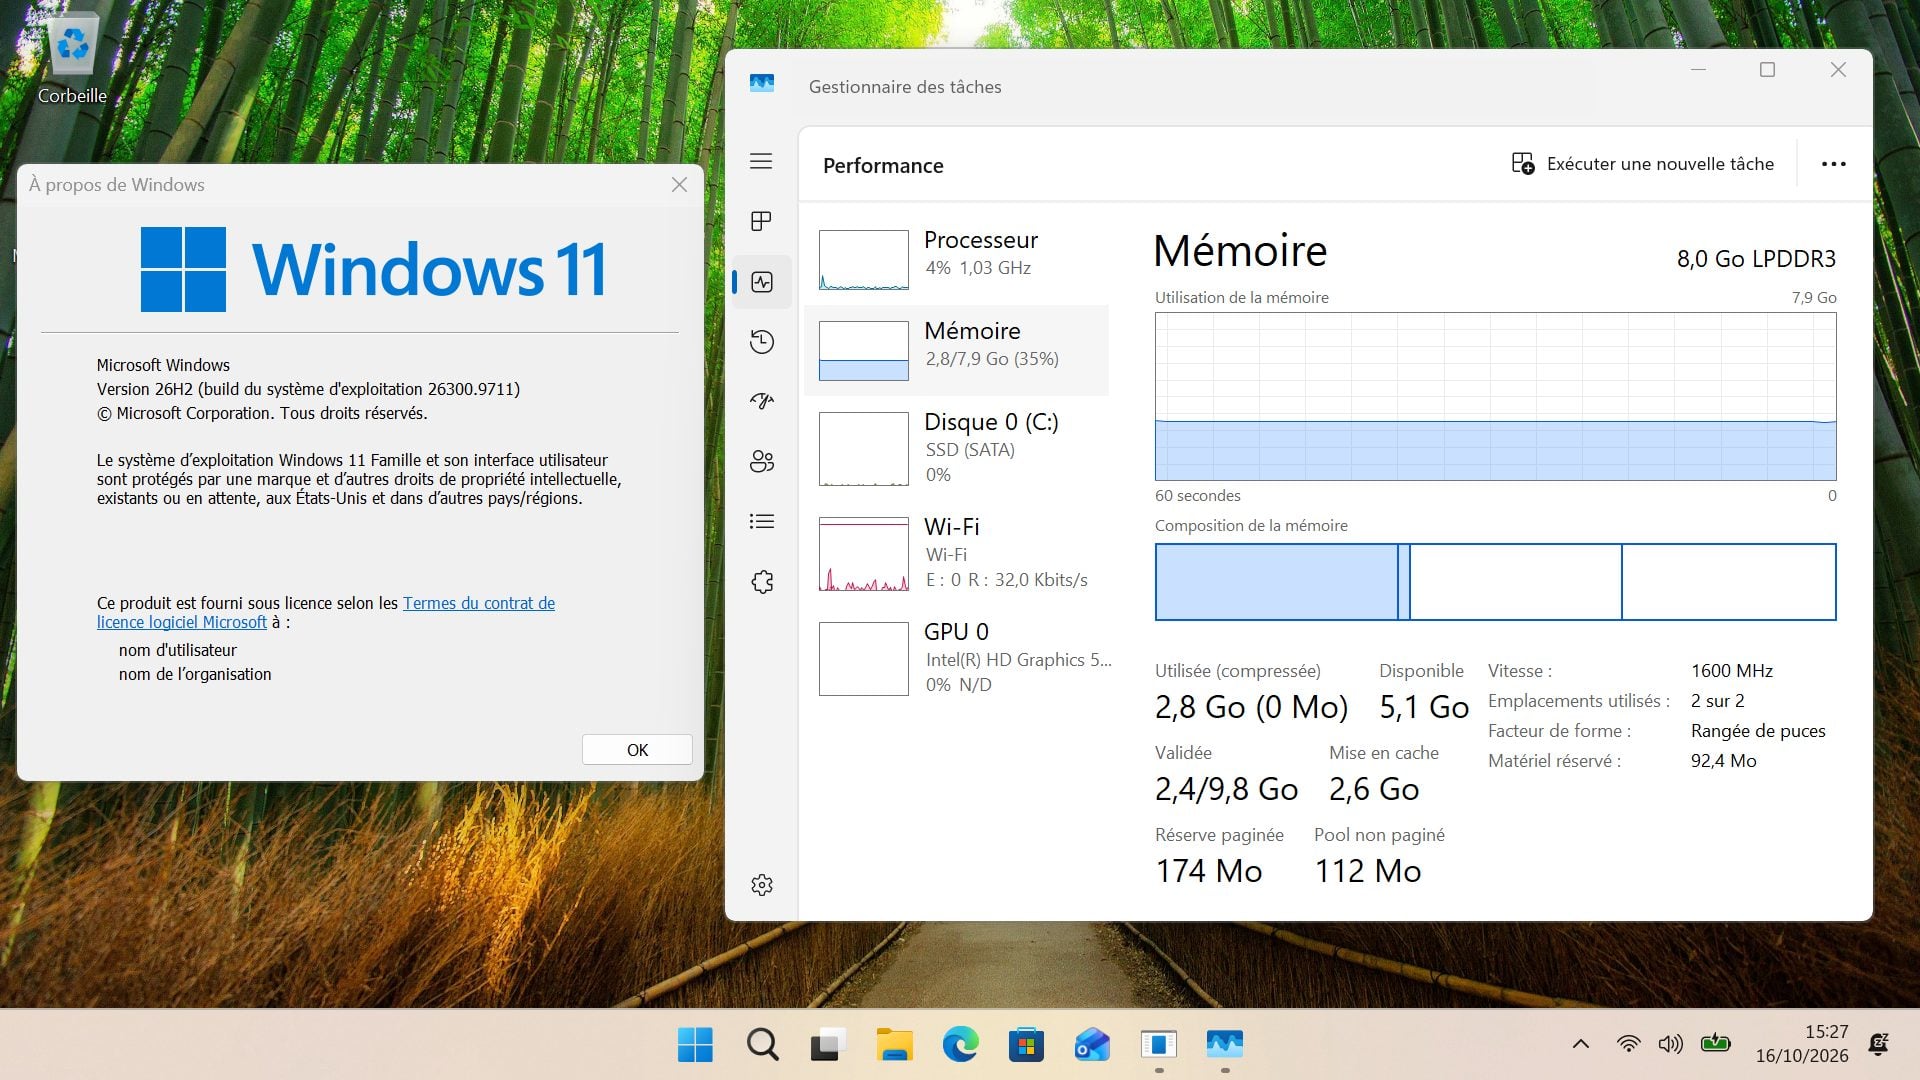The height and width of the screenshot is (1080, 1920).
Task: Select the Mémoire performance entry
Action: coord(957,350)
